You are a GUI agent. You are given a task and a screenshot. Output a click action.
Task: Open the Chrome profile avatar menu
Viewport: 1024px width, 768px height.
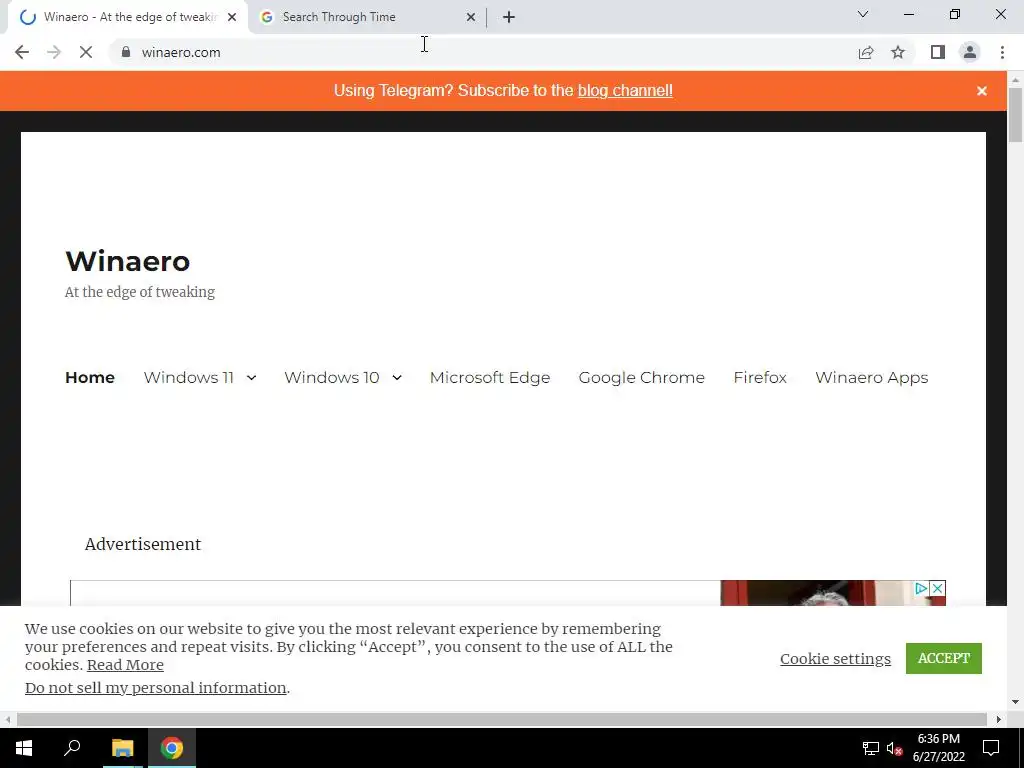pos(970,52)
